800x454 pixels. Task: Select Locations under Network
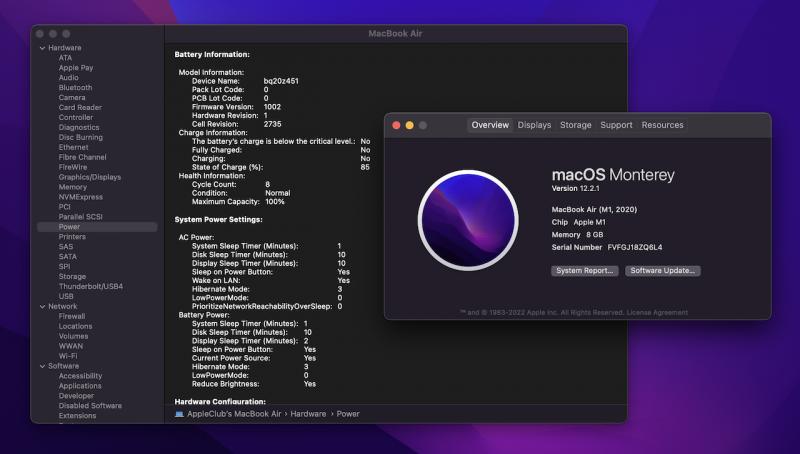[75, 326]
